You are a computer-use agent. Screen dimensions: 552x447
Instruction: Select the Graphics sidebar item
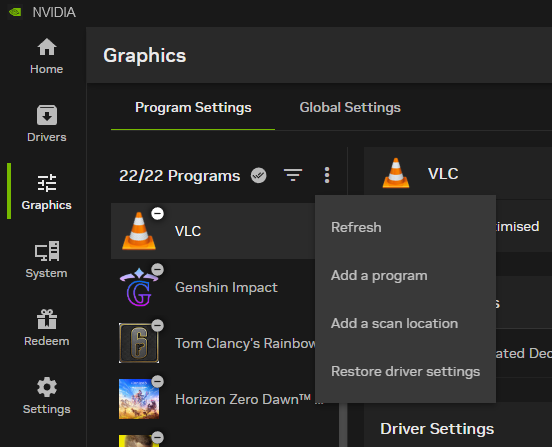click(x=46, y=192)
